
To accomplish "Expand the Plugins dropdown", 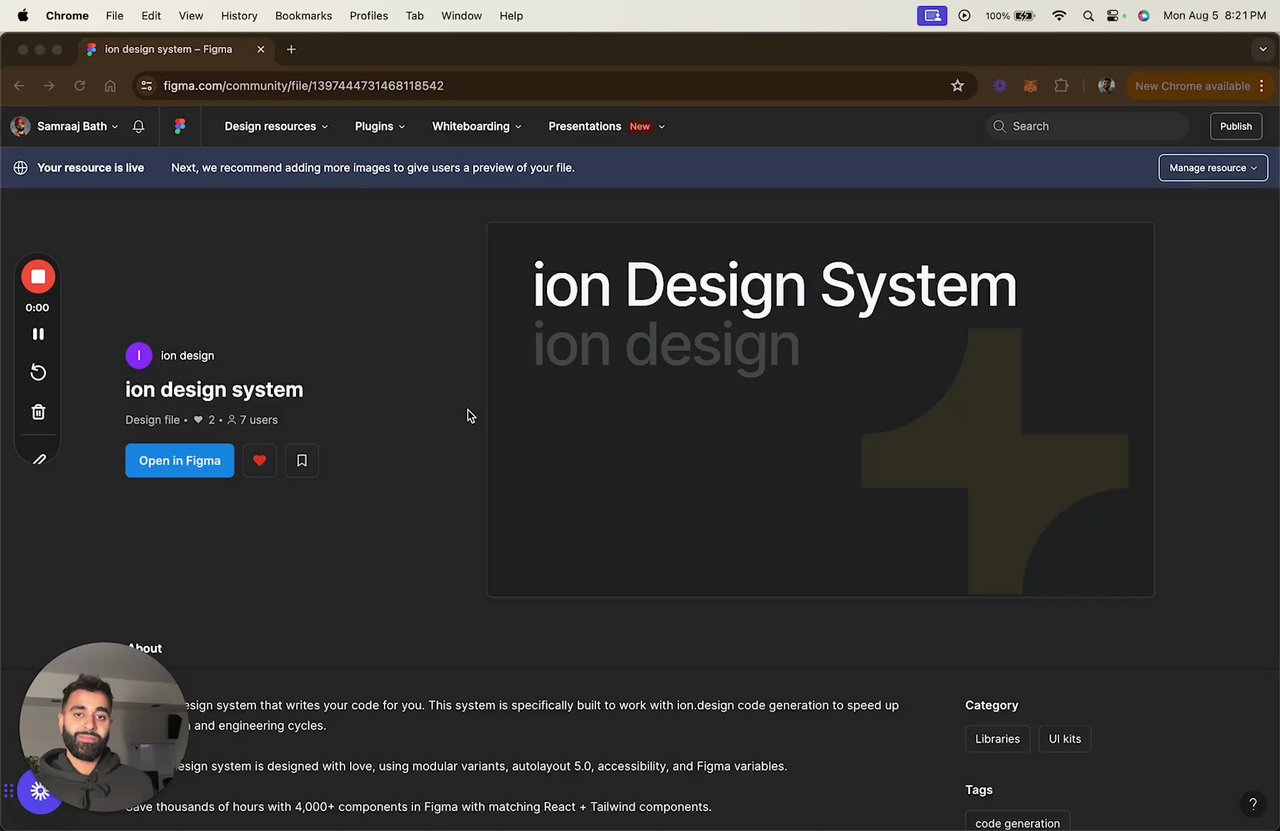I will click(380, 126).
